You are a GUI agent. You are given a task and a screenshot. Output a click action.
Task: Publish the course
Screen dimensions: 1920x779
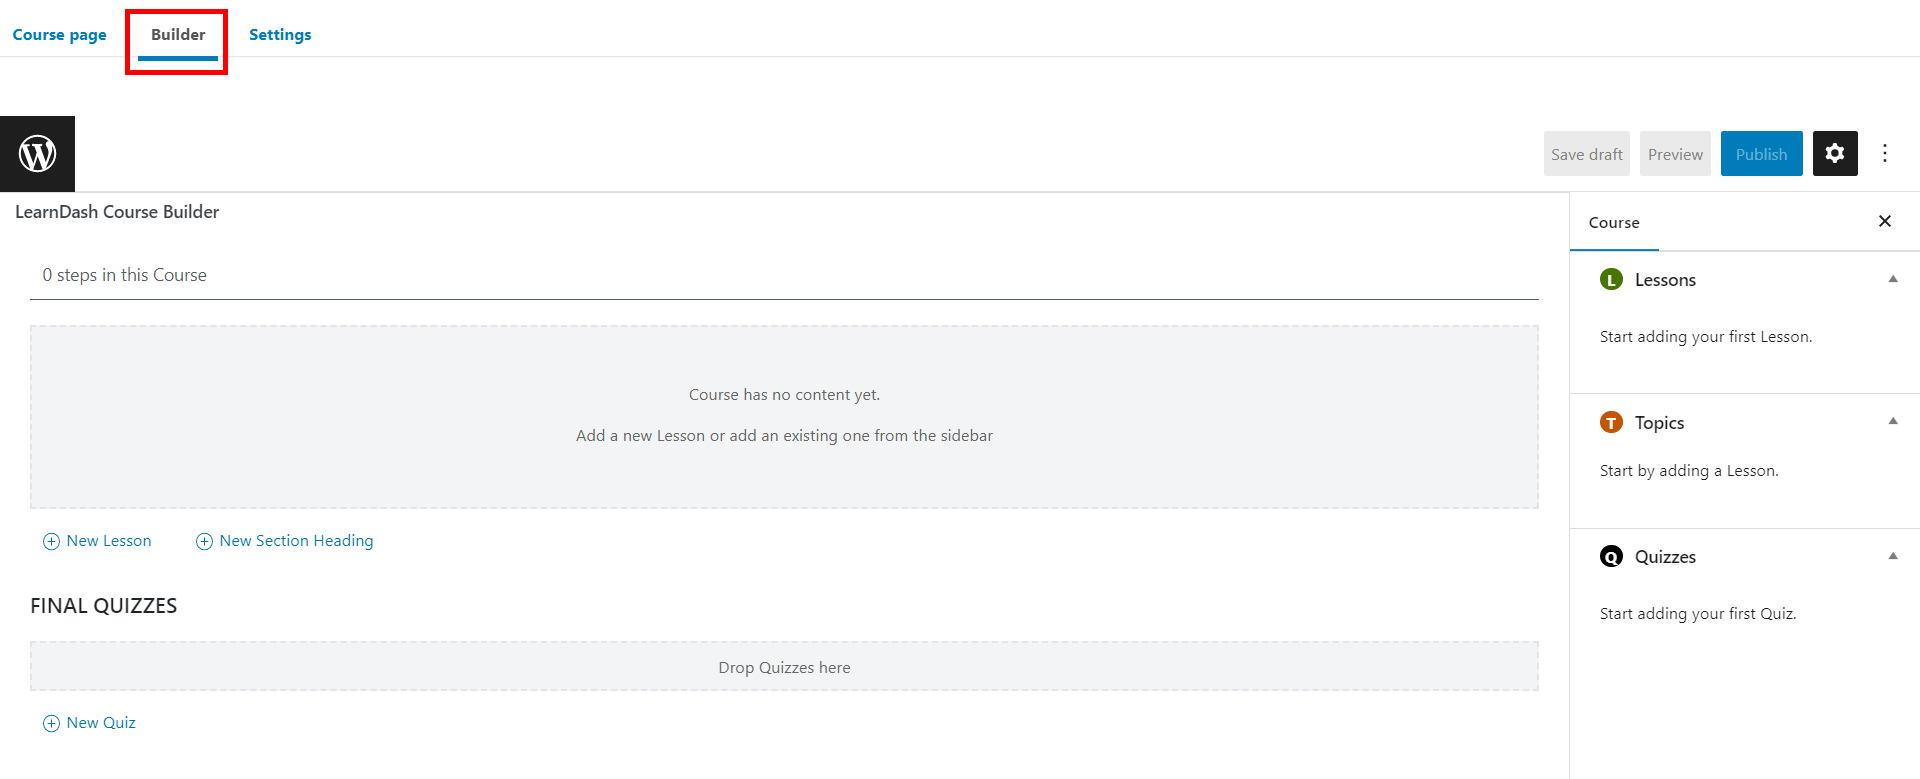1762,154
